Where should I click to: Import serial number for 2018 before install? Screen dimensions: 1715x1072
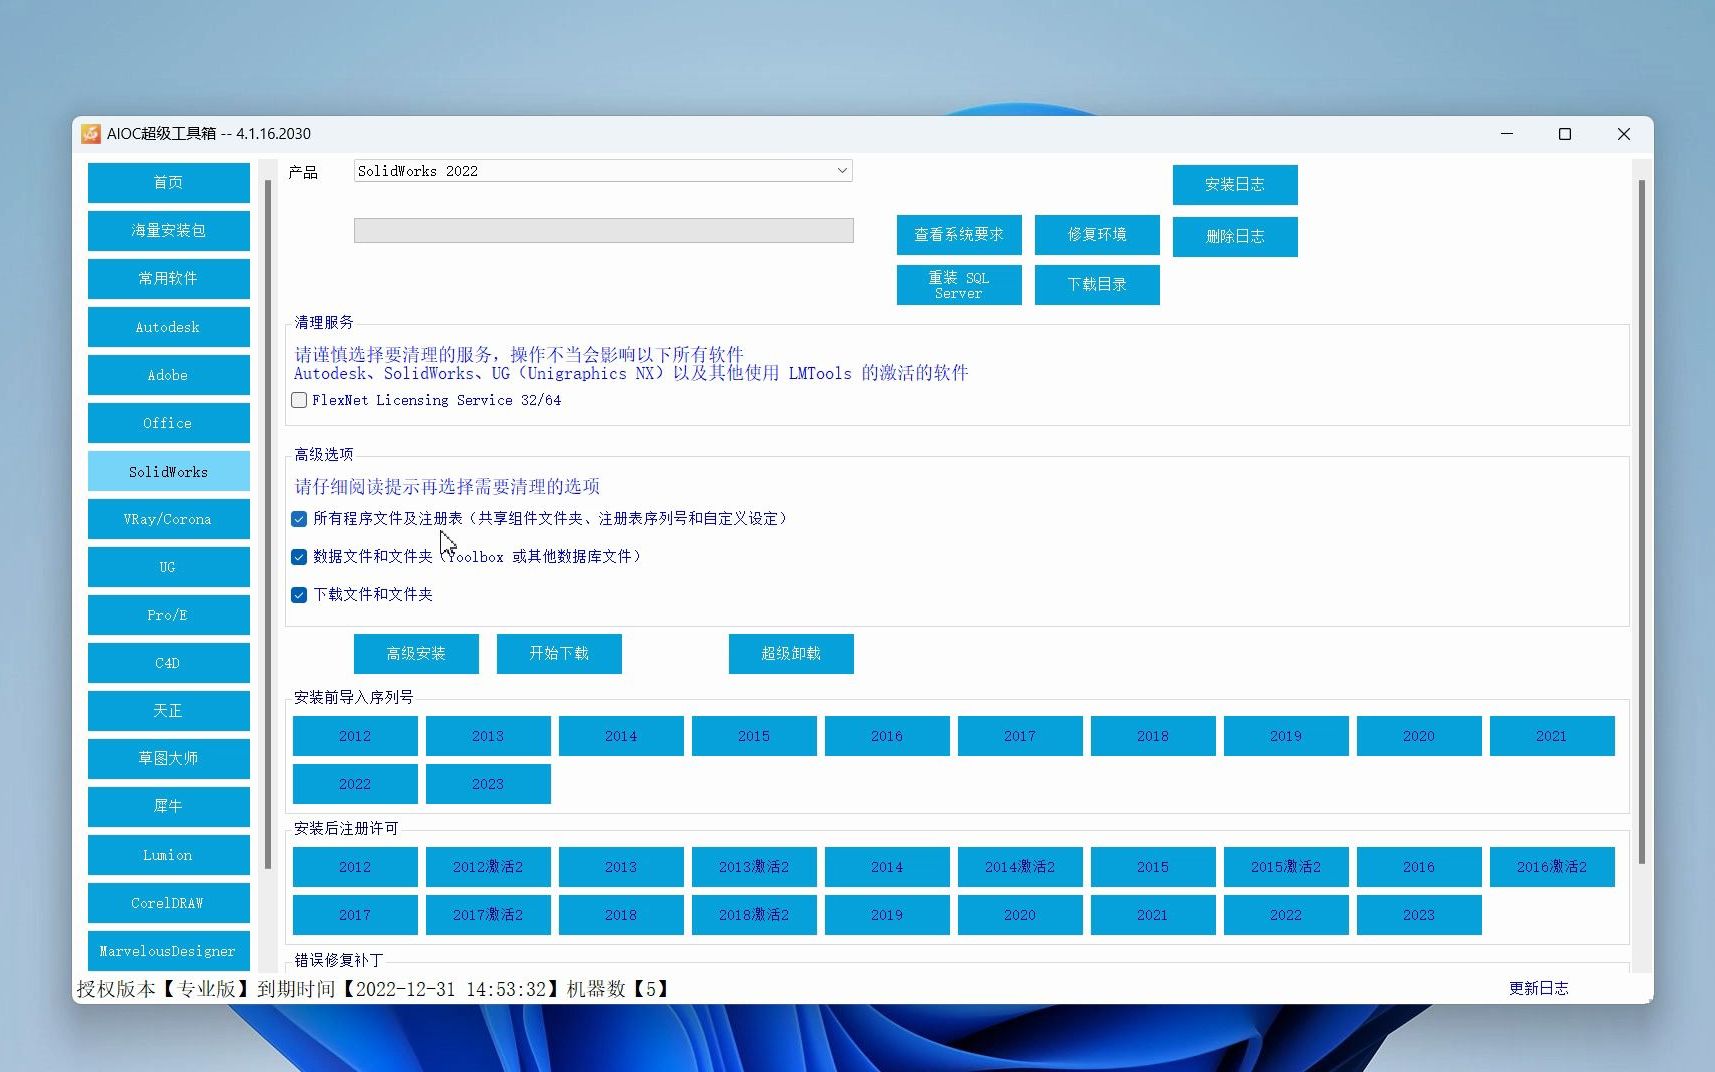tap(1153, 736)
